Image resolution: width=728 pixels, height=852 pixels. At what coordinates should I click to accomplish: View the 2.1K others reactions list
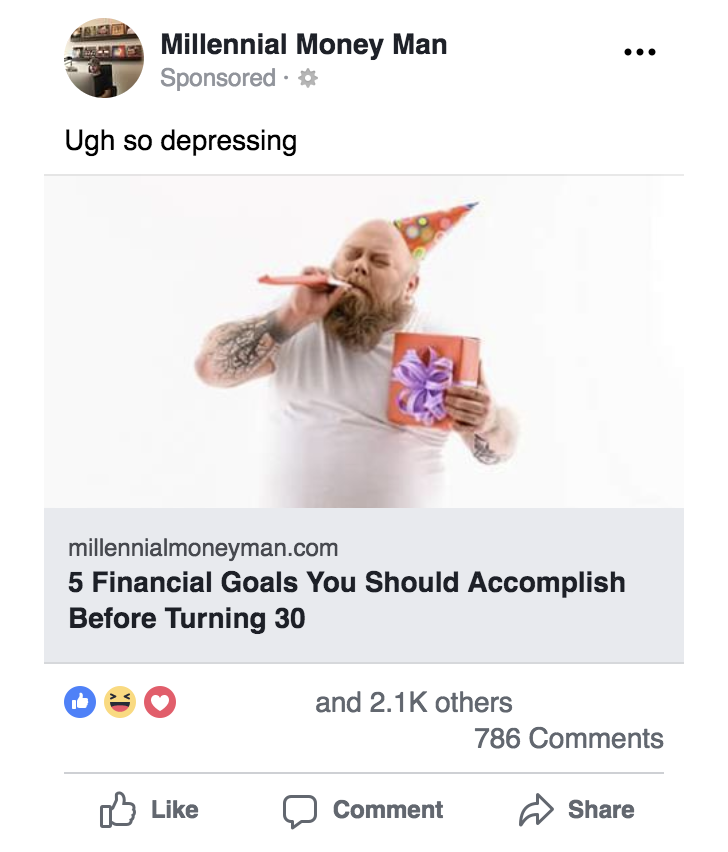[413, 703]
